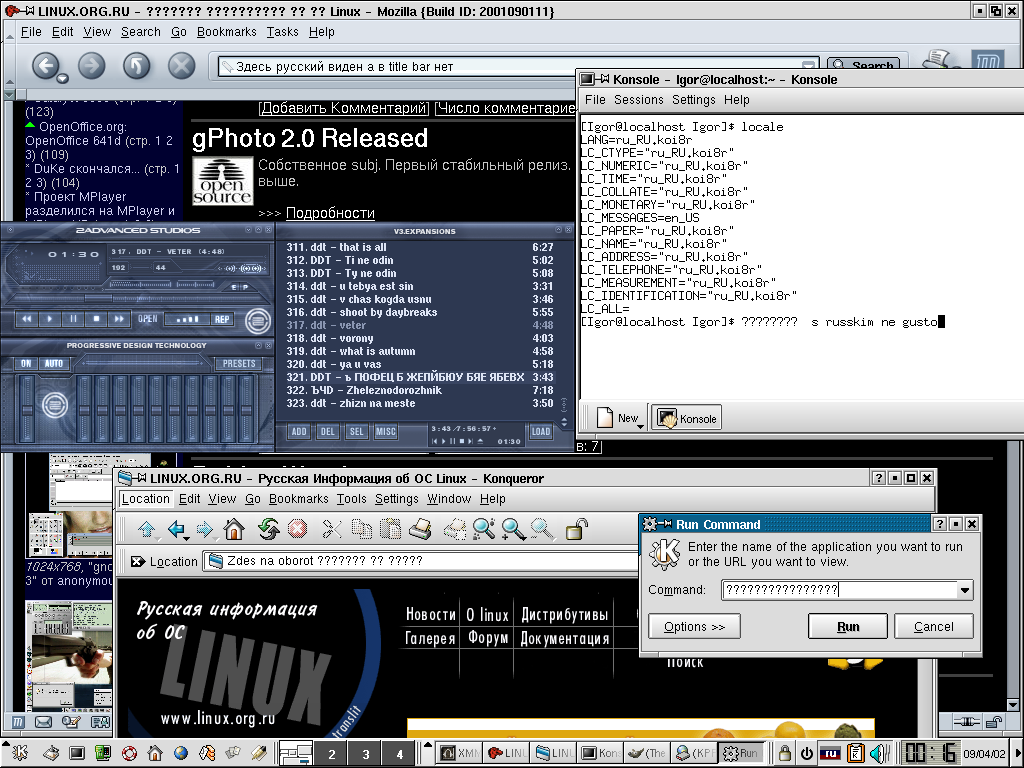1024x768 pixels.
Task: Click Mozilla's round Stop button
Action: [x=181, y=66]
